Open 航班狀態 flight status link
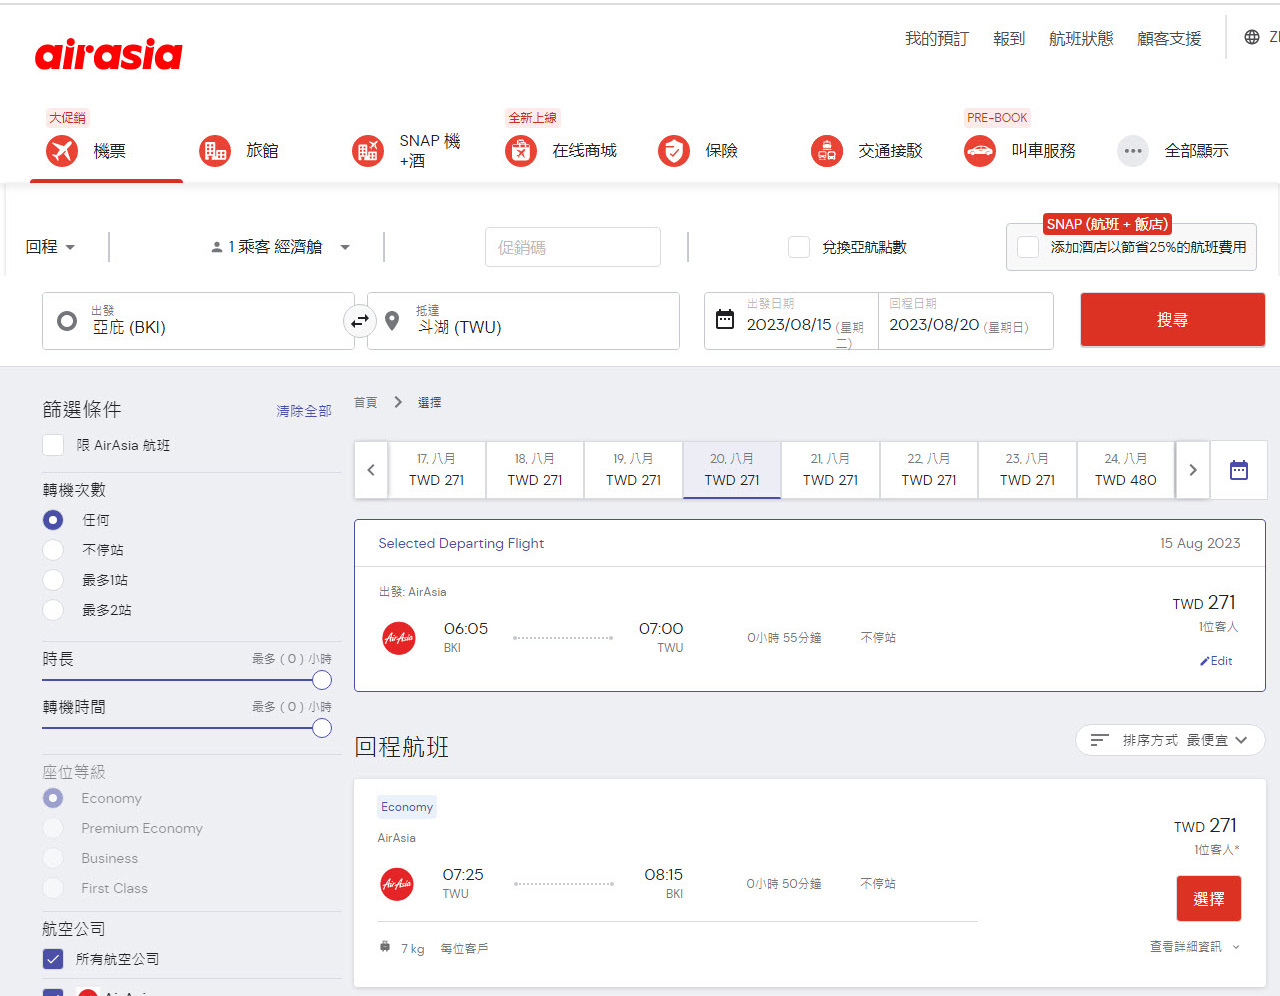Viewport: 1280px width, 996px height. (x=1081, y=38)
